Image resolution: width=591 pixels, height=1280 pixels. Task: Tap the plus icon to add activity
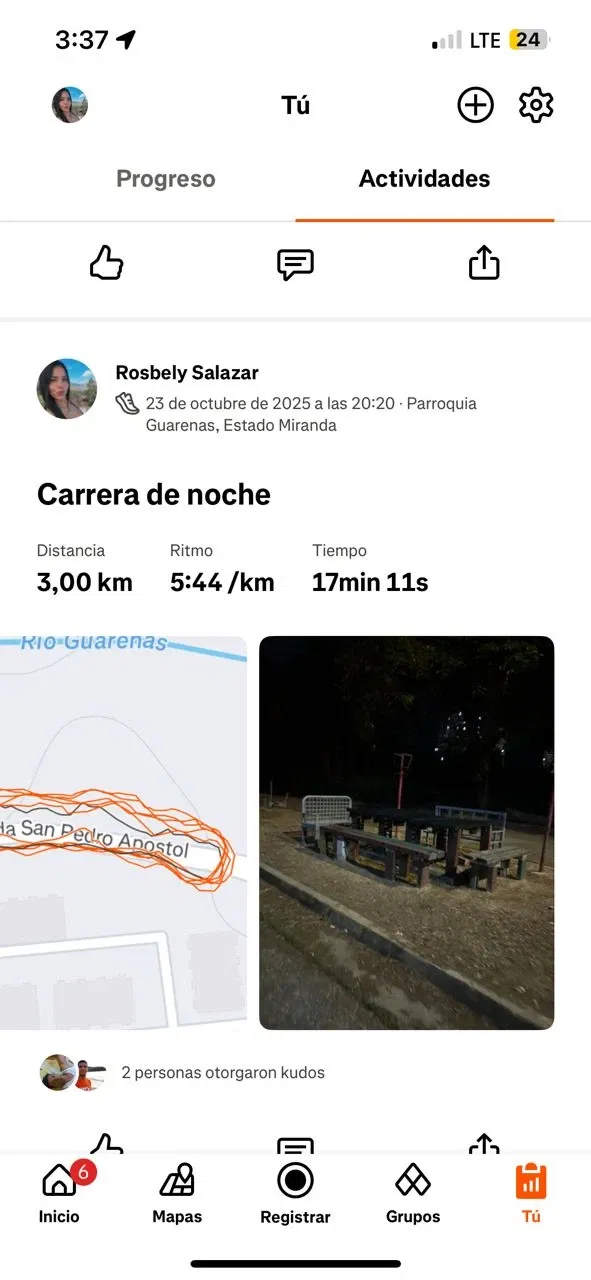475,105
